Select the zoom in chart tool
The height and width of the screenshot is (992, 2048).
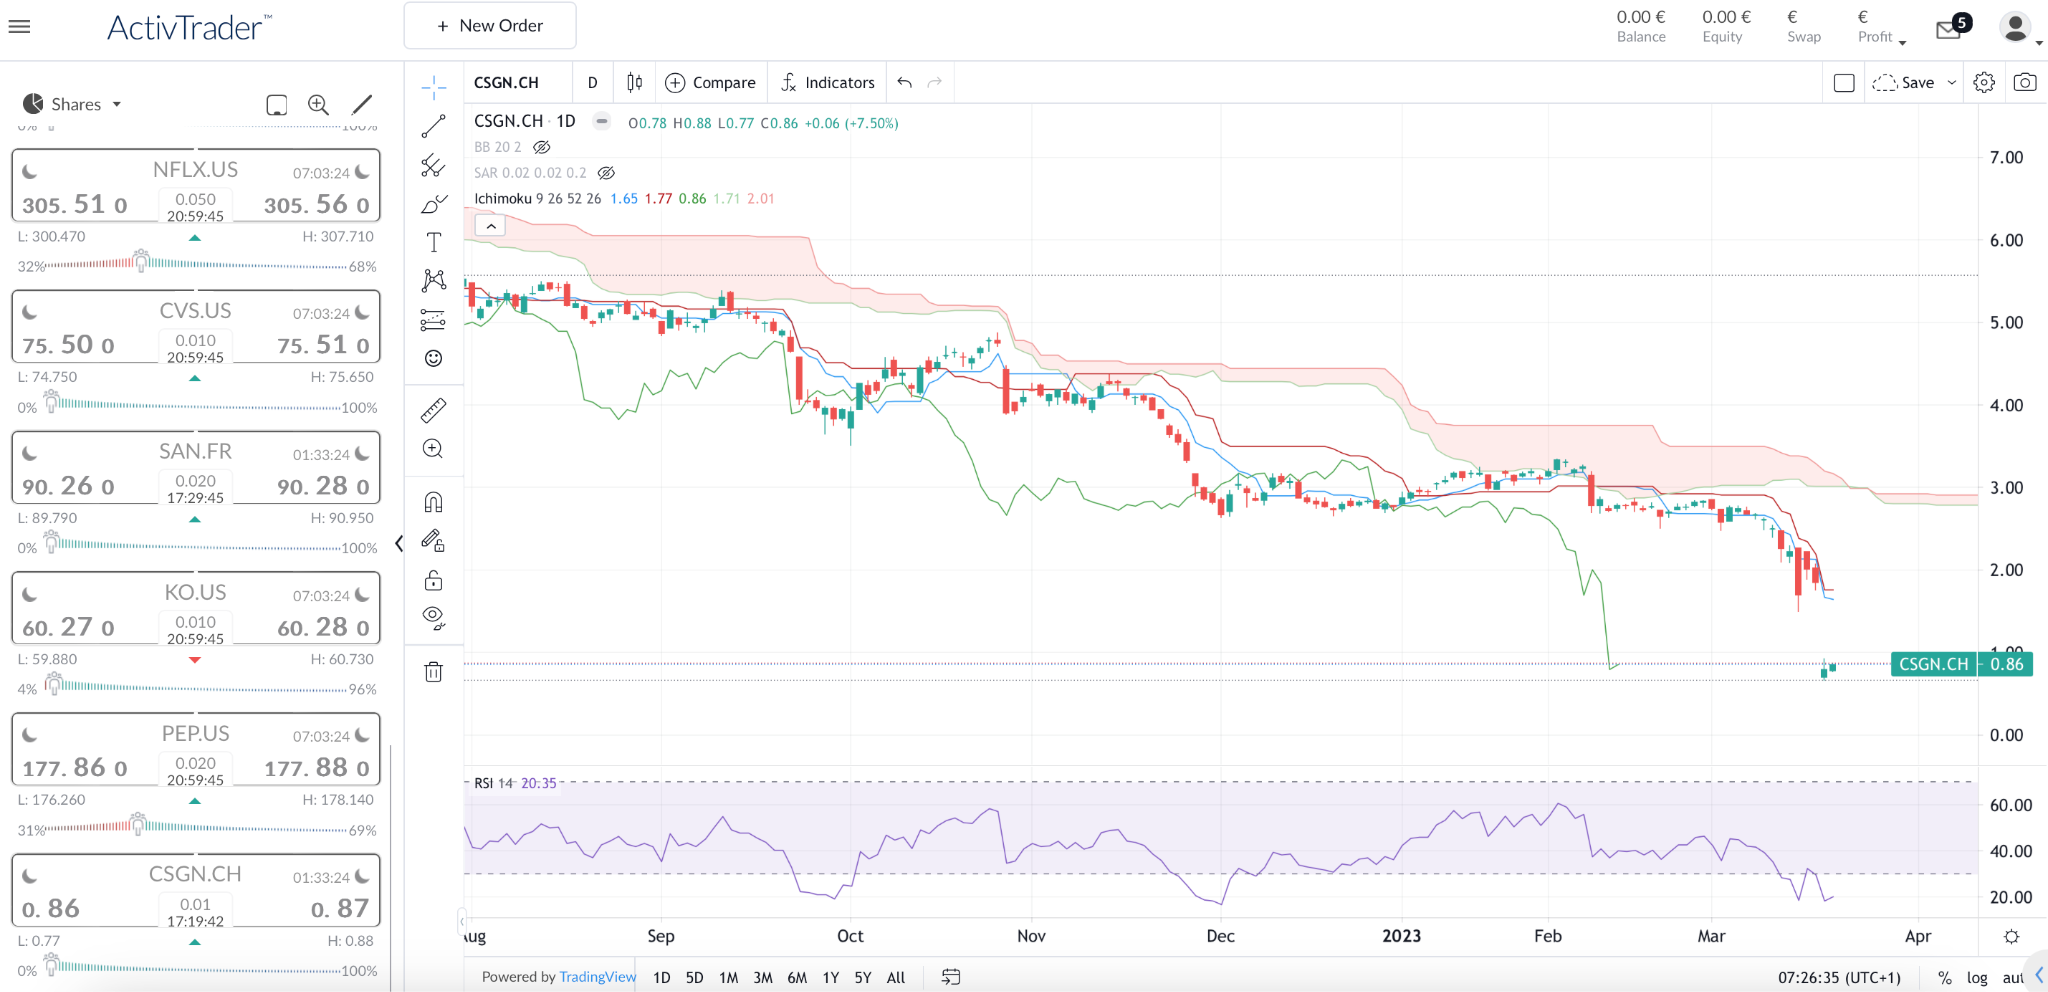[433, 449]
